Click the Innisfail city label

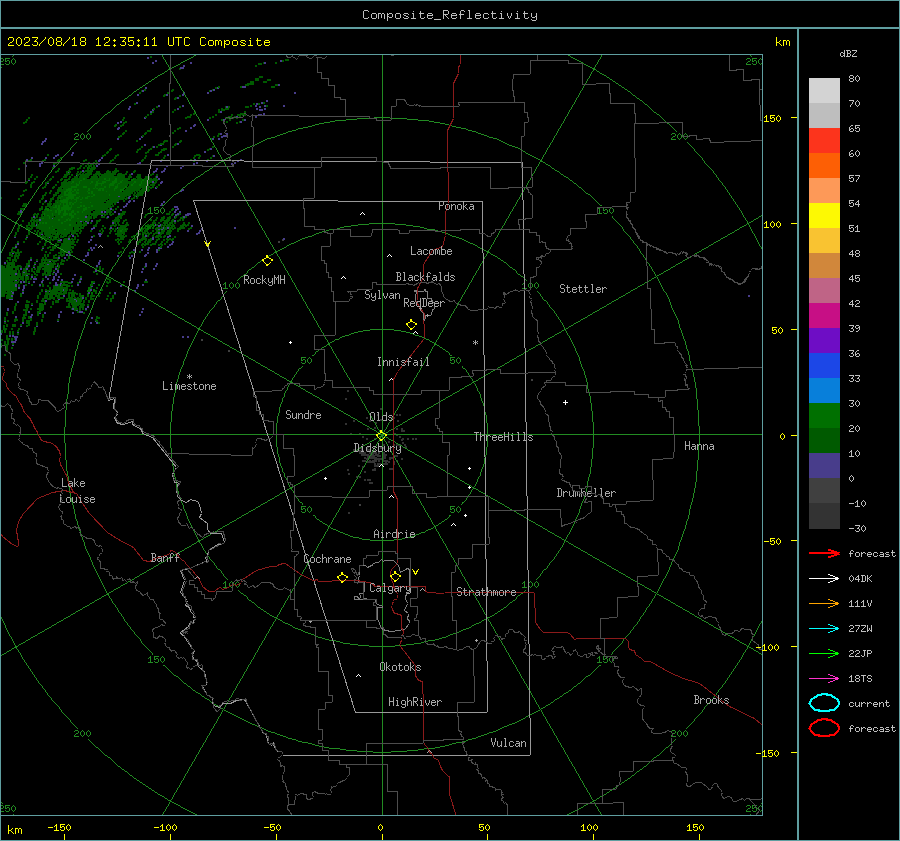403,362
